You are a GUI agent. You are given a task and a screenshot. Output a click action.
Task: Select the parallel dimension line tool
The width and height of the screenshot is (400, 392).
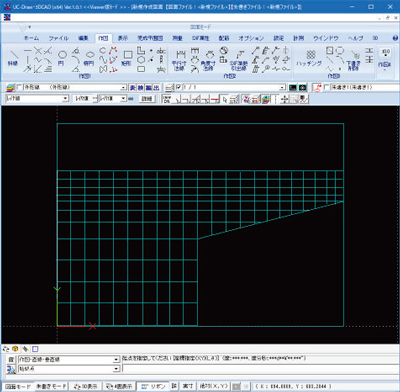180,60
